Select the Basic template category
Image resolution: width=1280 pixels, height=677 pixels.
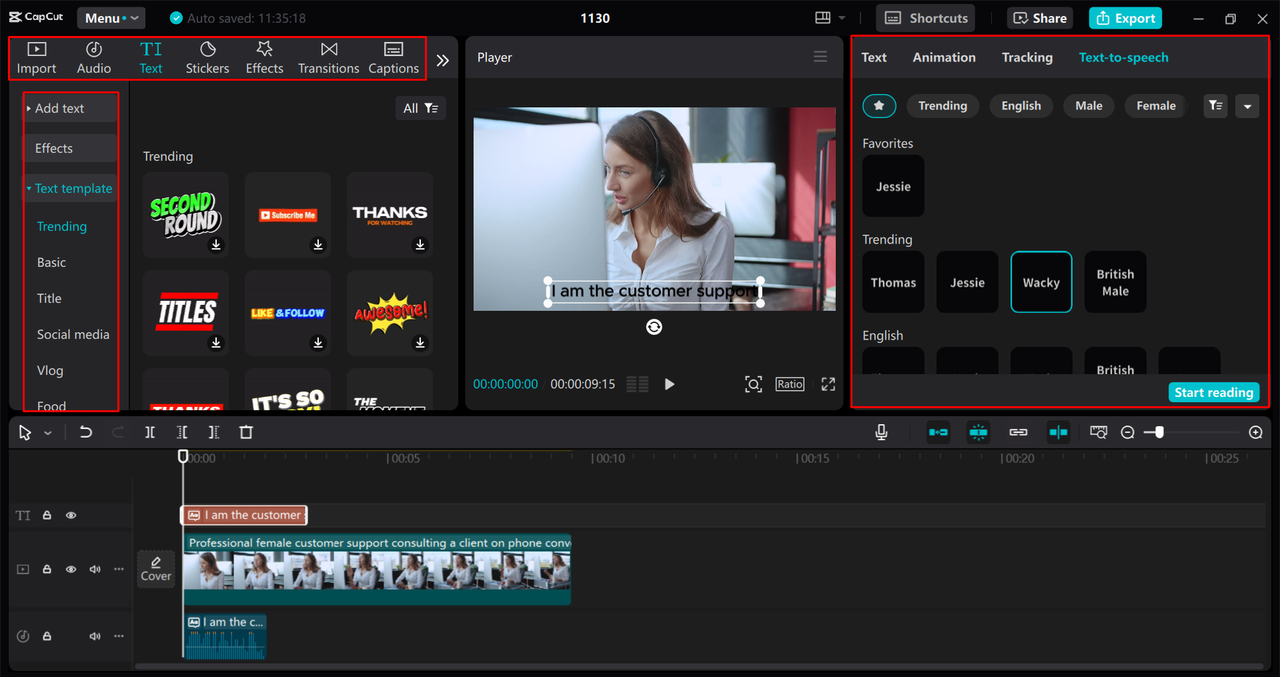click(x=52, y=262)
